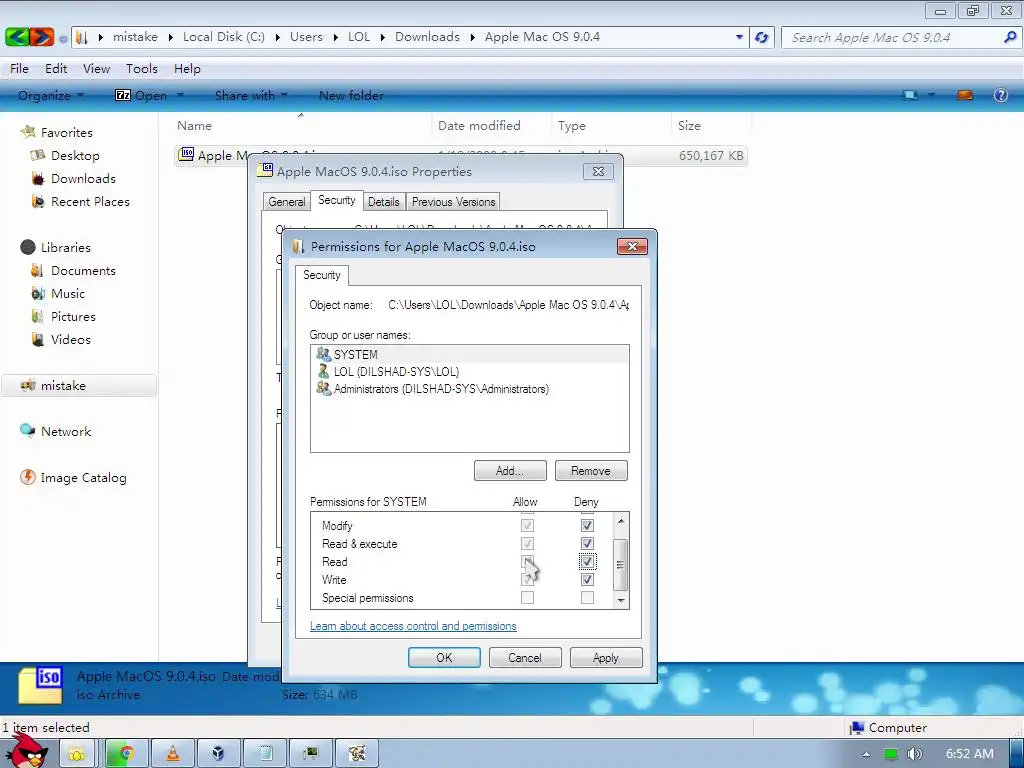This screenshot has width=1024, height=768.
Task: Click the Remove button
Action: point(591,471)
